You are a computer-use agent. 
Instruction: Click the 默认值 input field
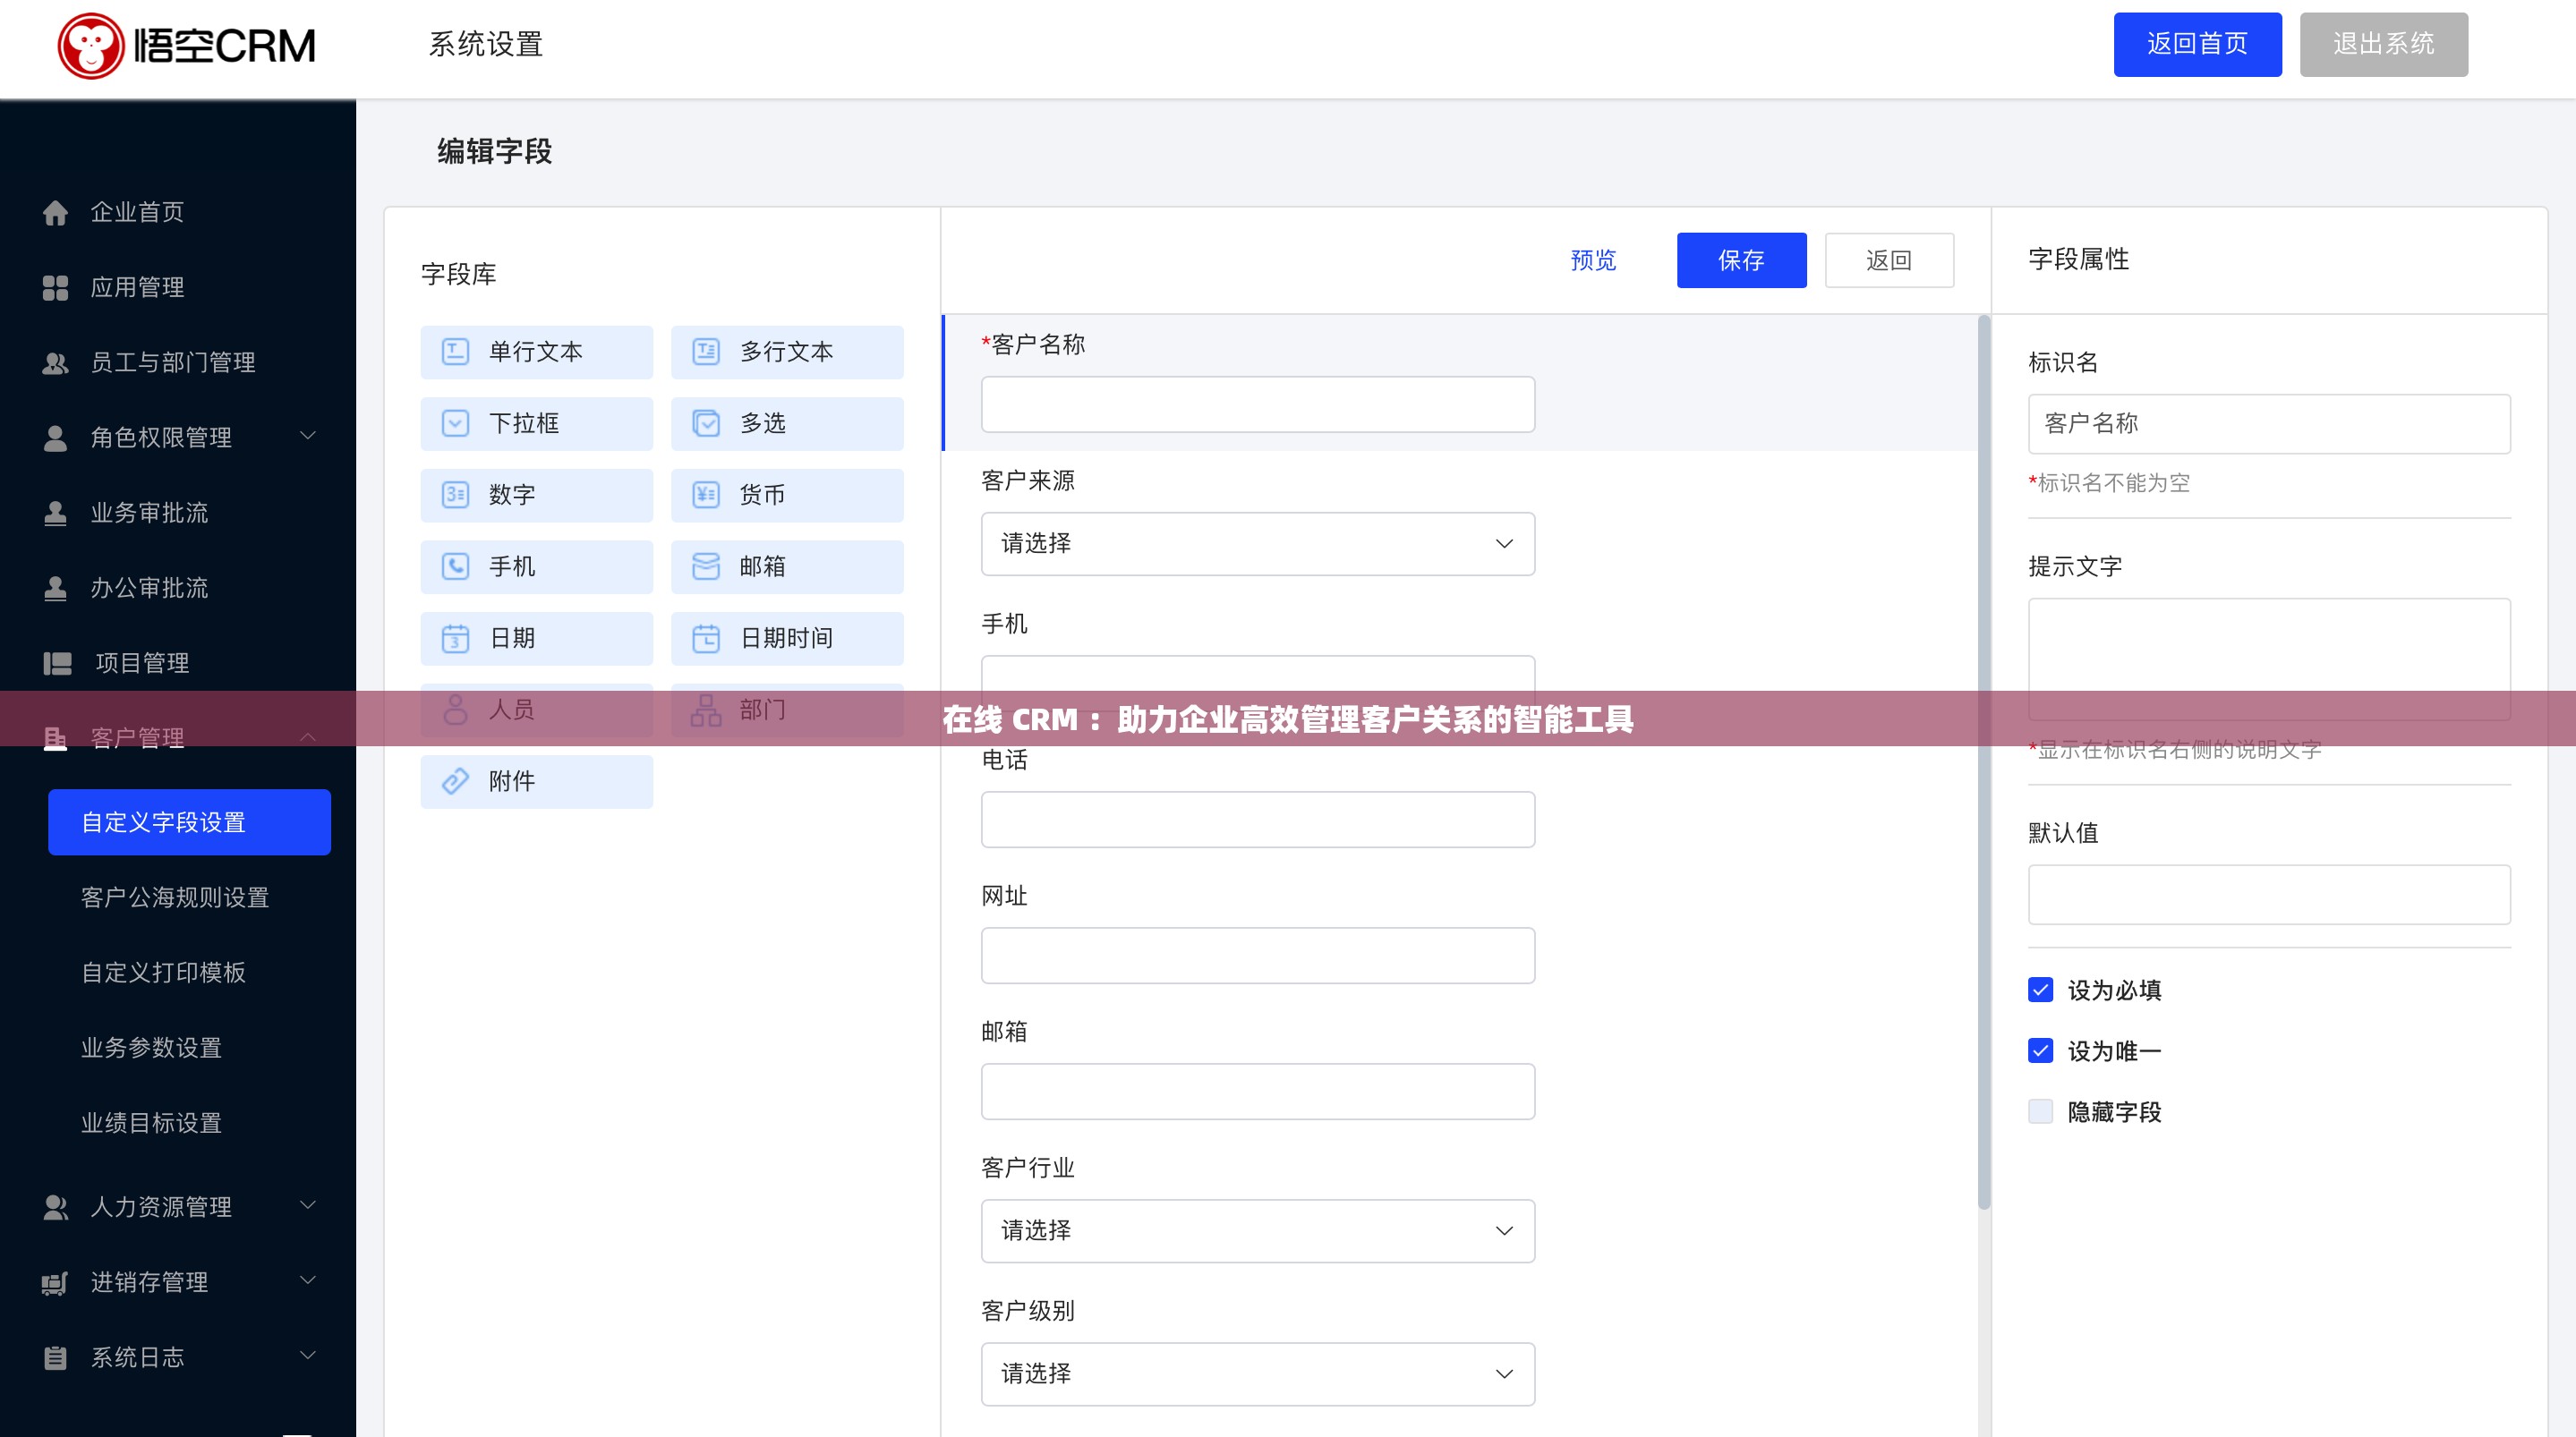pyautogui.click(x=2269, y=895)
